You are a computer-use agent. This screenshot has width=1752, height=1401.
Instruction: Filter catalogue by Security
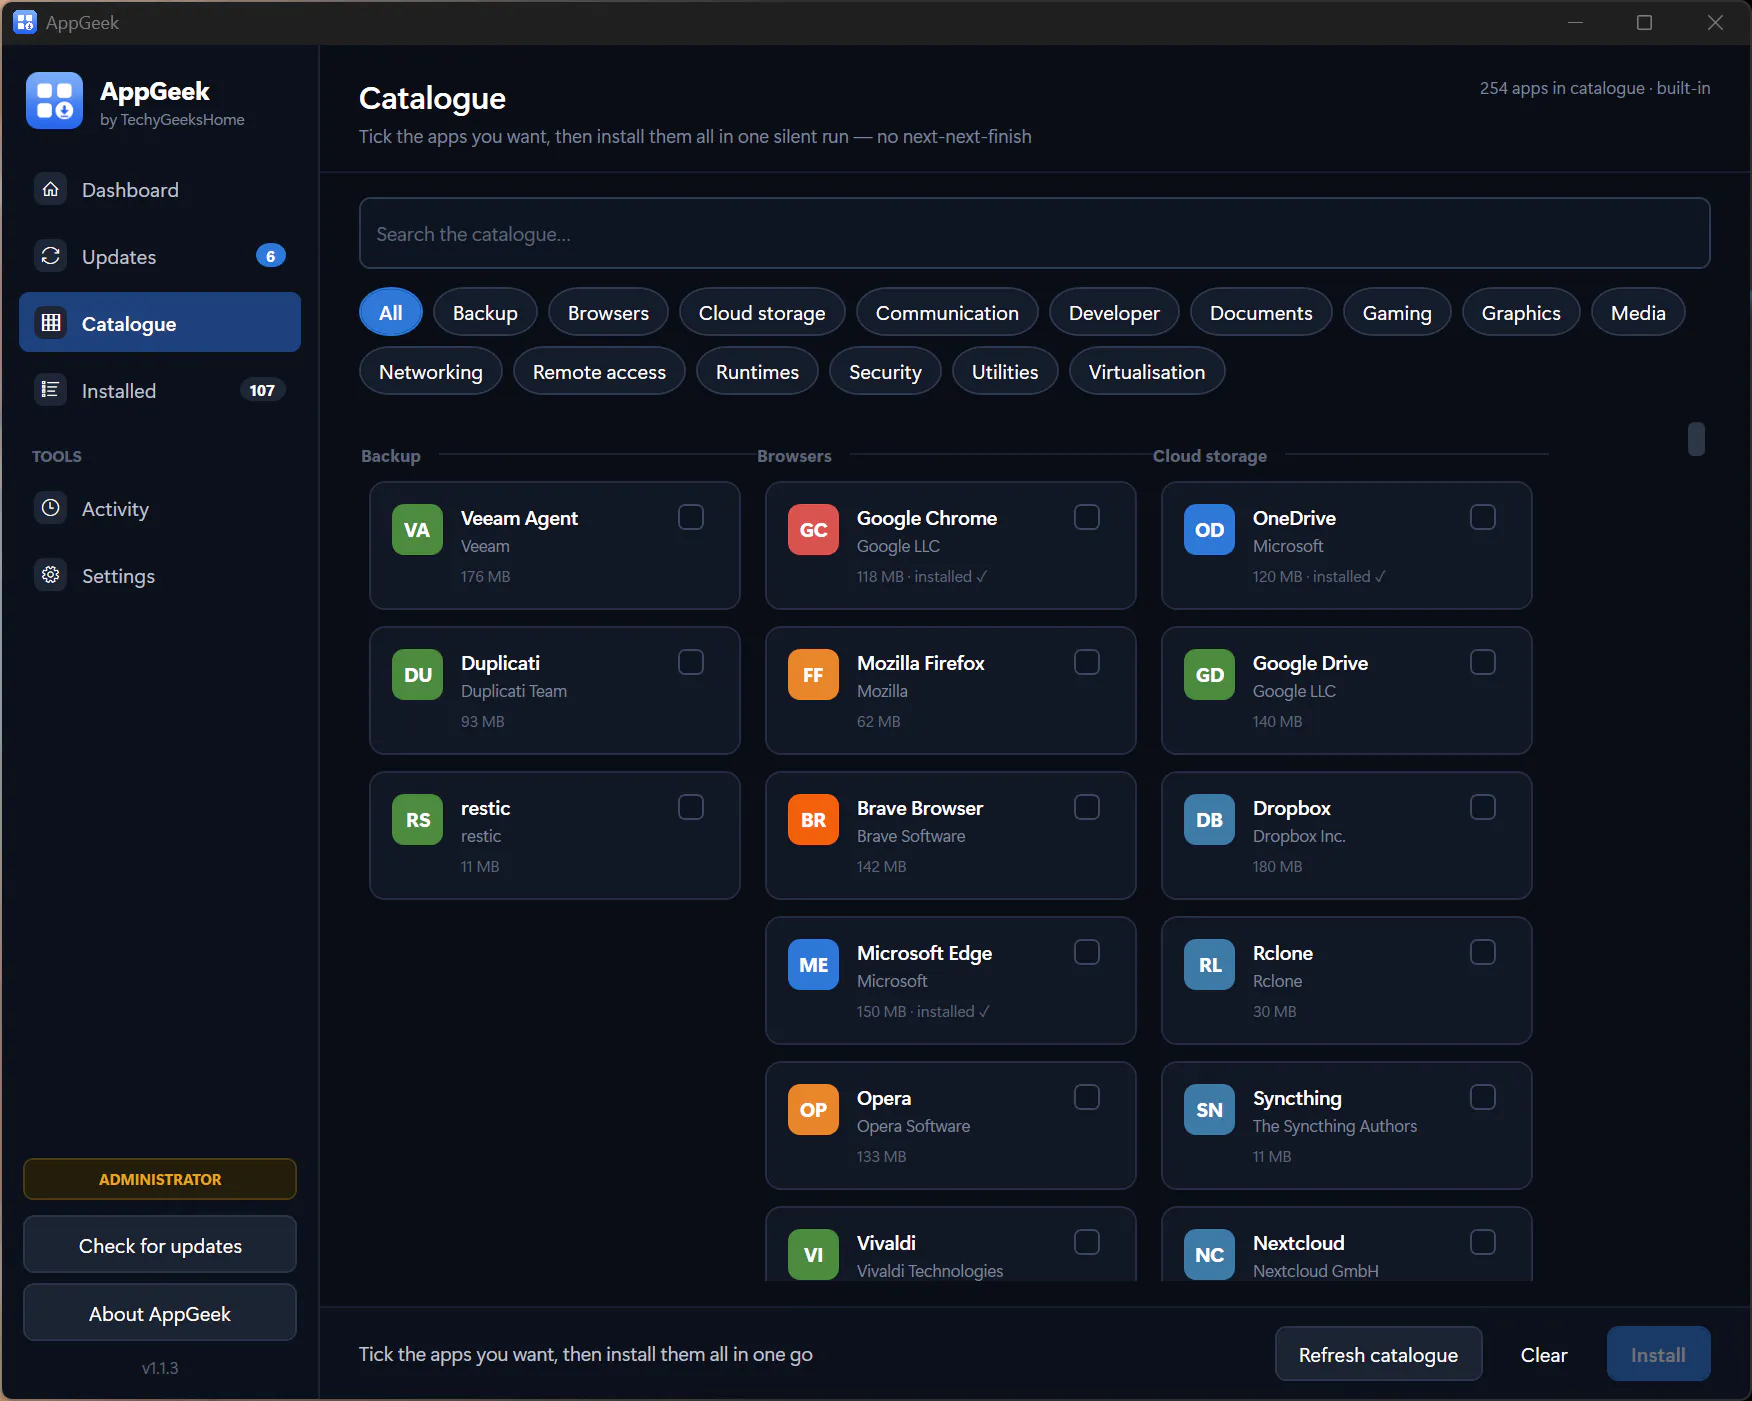(x=885, y=371)
